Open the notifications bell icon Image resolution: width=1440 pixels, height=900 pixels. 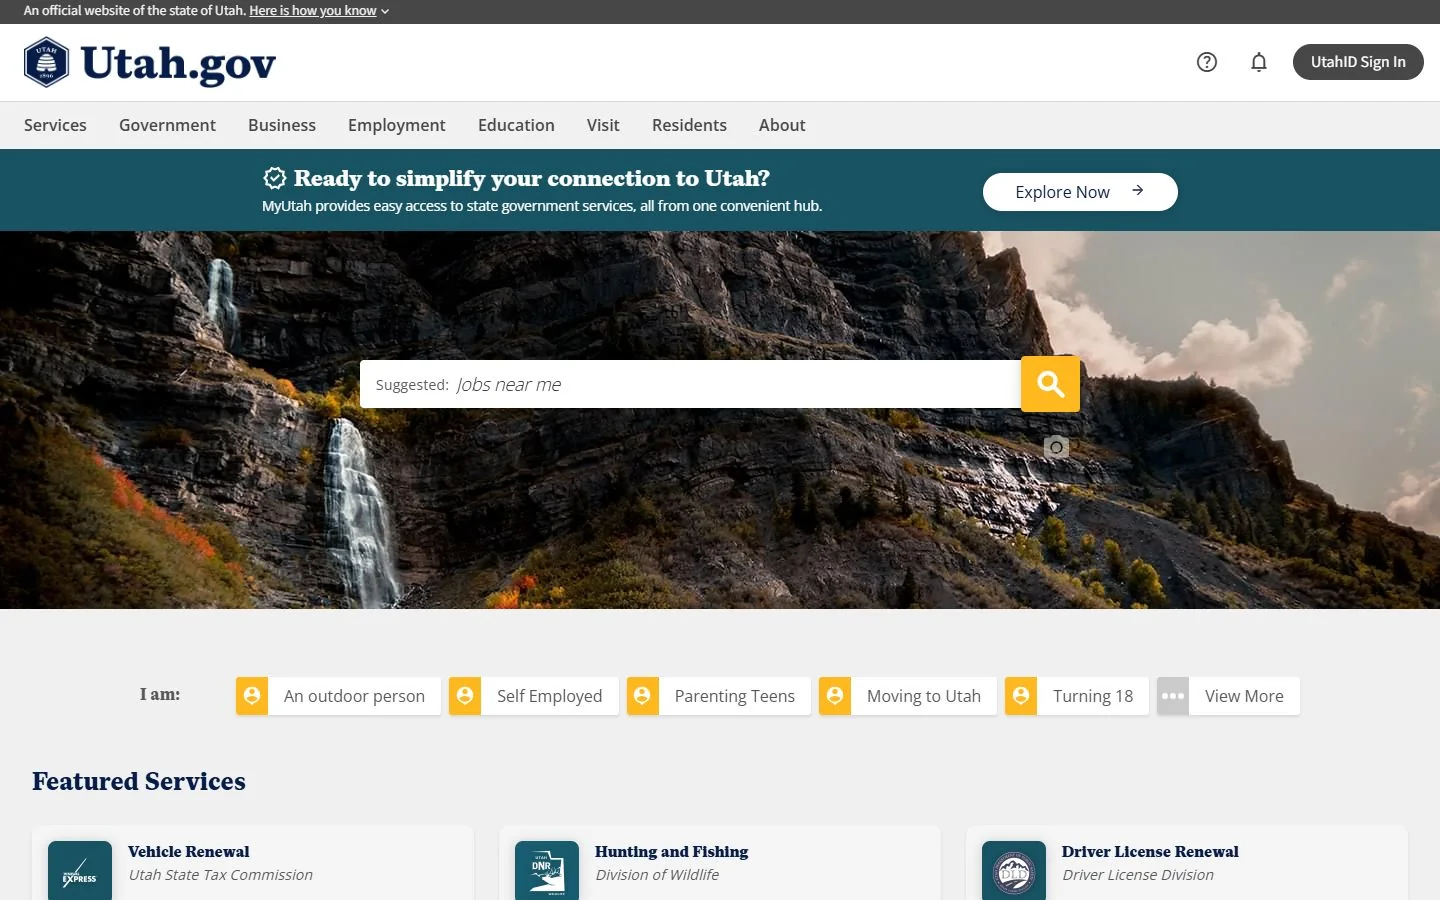1259,62
